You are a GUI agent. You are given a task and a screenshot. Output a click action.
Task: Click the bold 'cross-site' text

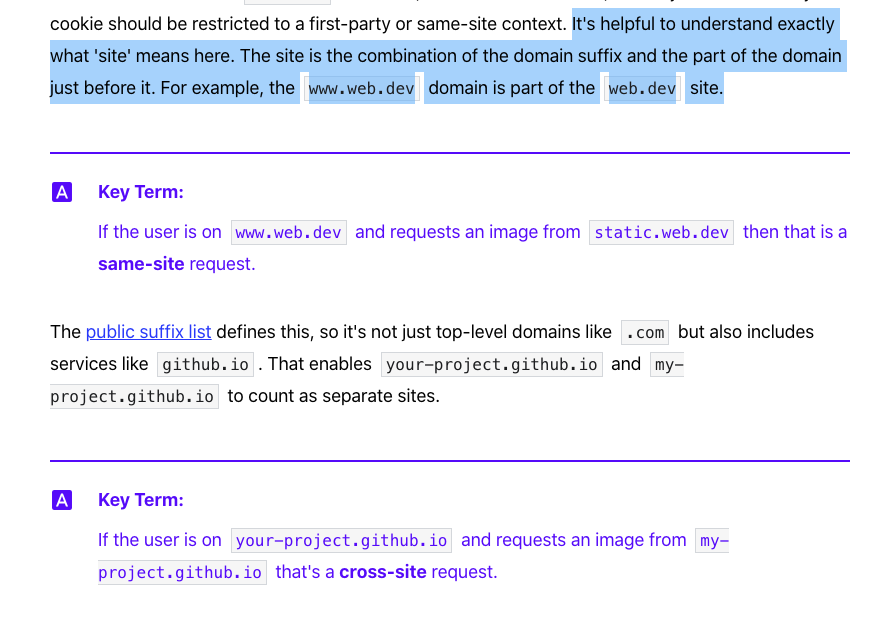382,572
